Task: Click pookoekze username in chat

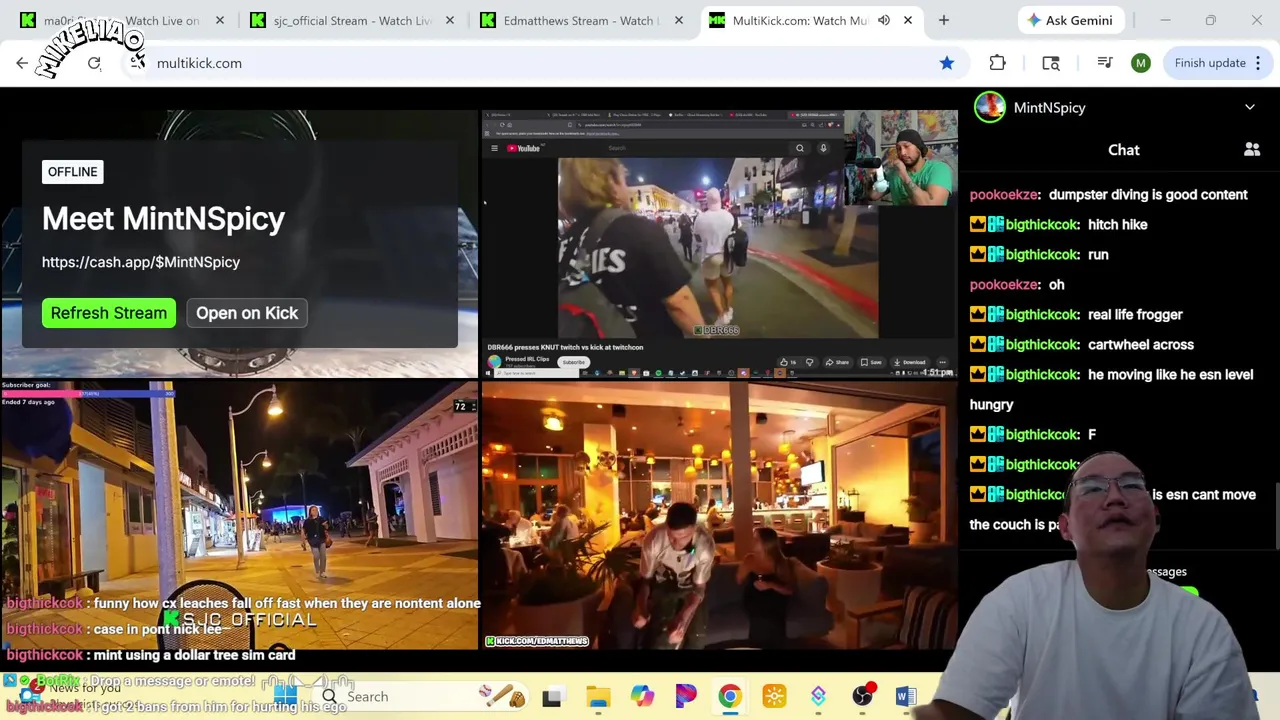Action: click(x=1004, y=195)
